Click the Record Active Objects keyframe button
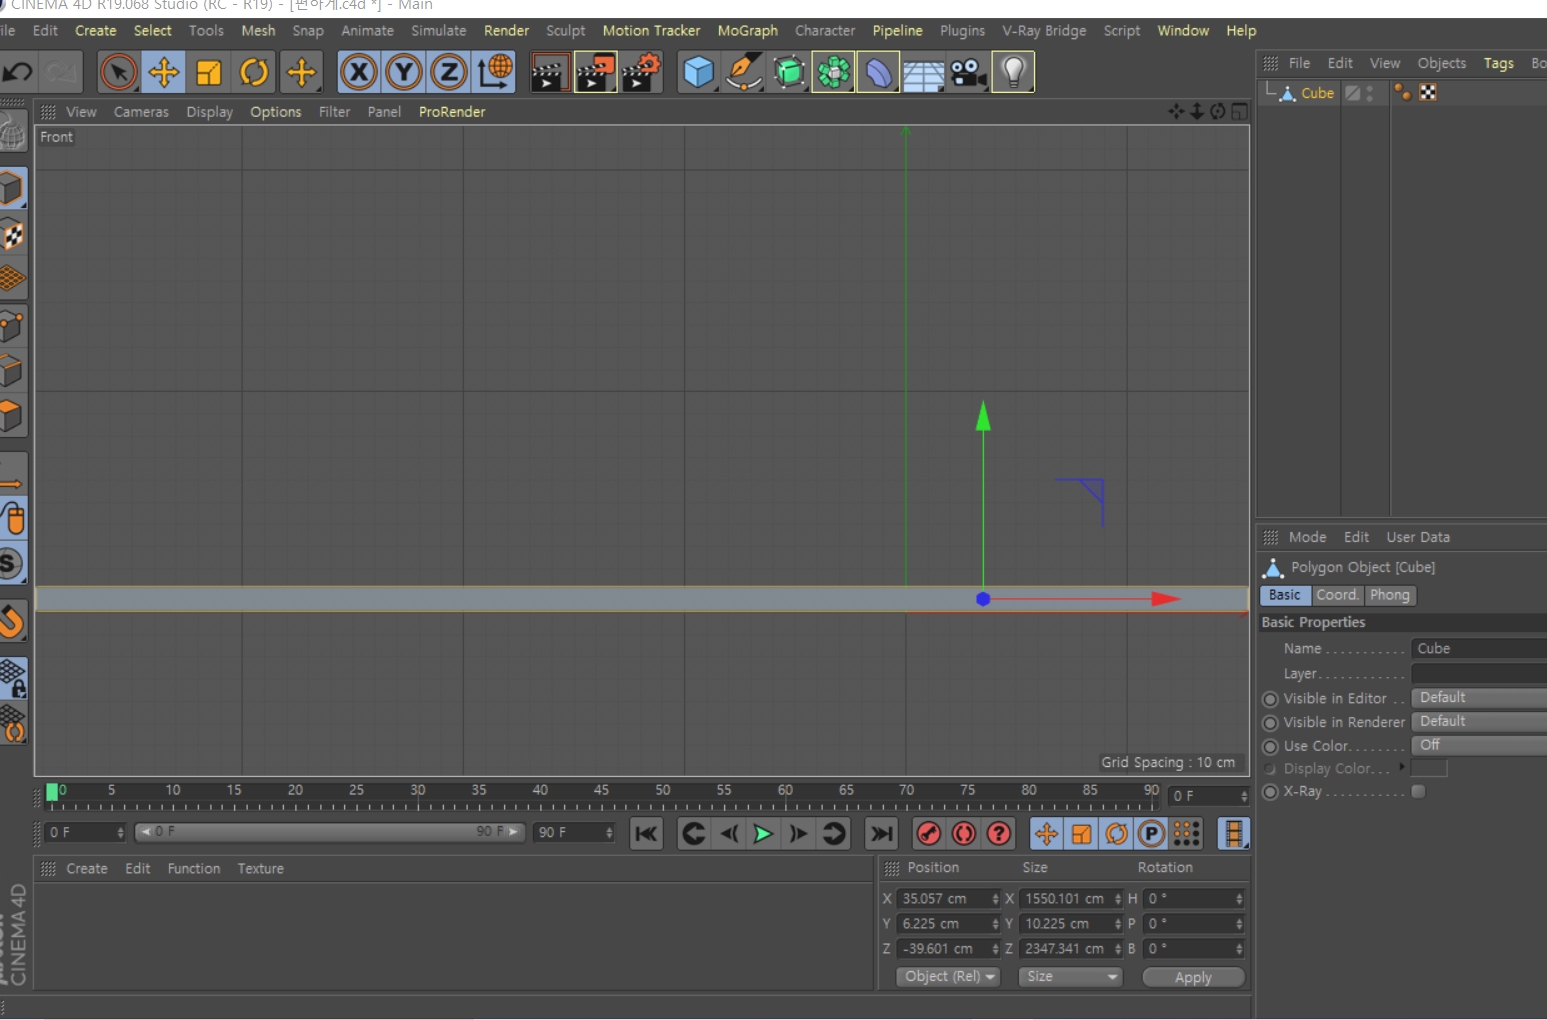The height and width of the screenshot is (1020, 1547). tap(929, 833)
